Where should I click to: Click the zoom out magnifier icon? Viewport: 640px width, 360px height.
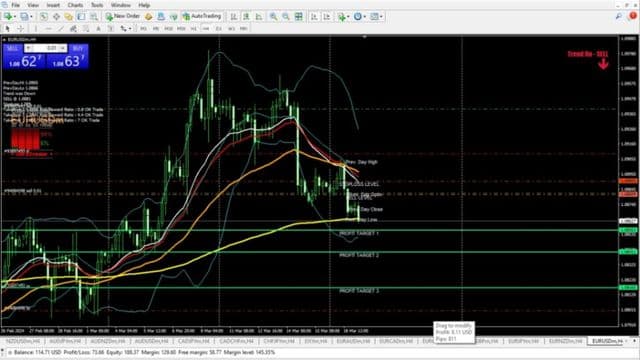point(286,16)
